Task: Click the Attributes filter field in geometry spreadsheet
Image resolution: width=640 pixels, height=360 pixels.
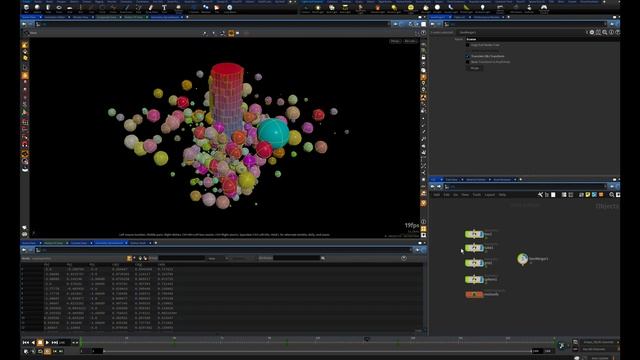Action: (x=297, y=258)
